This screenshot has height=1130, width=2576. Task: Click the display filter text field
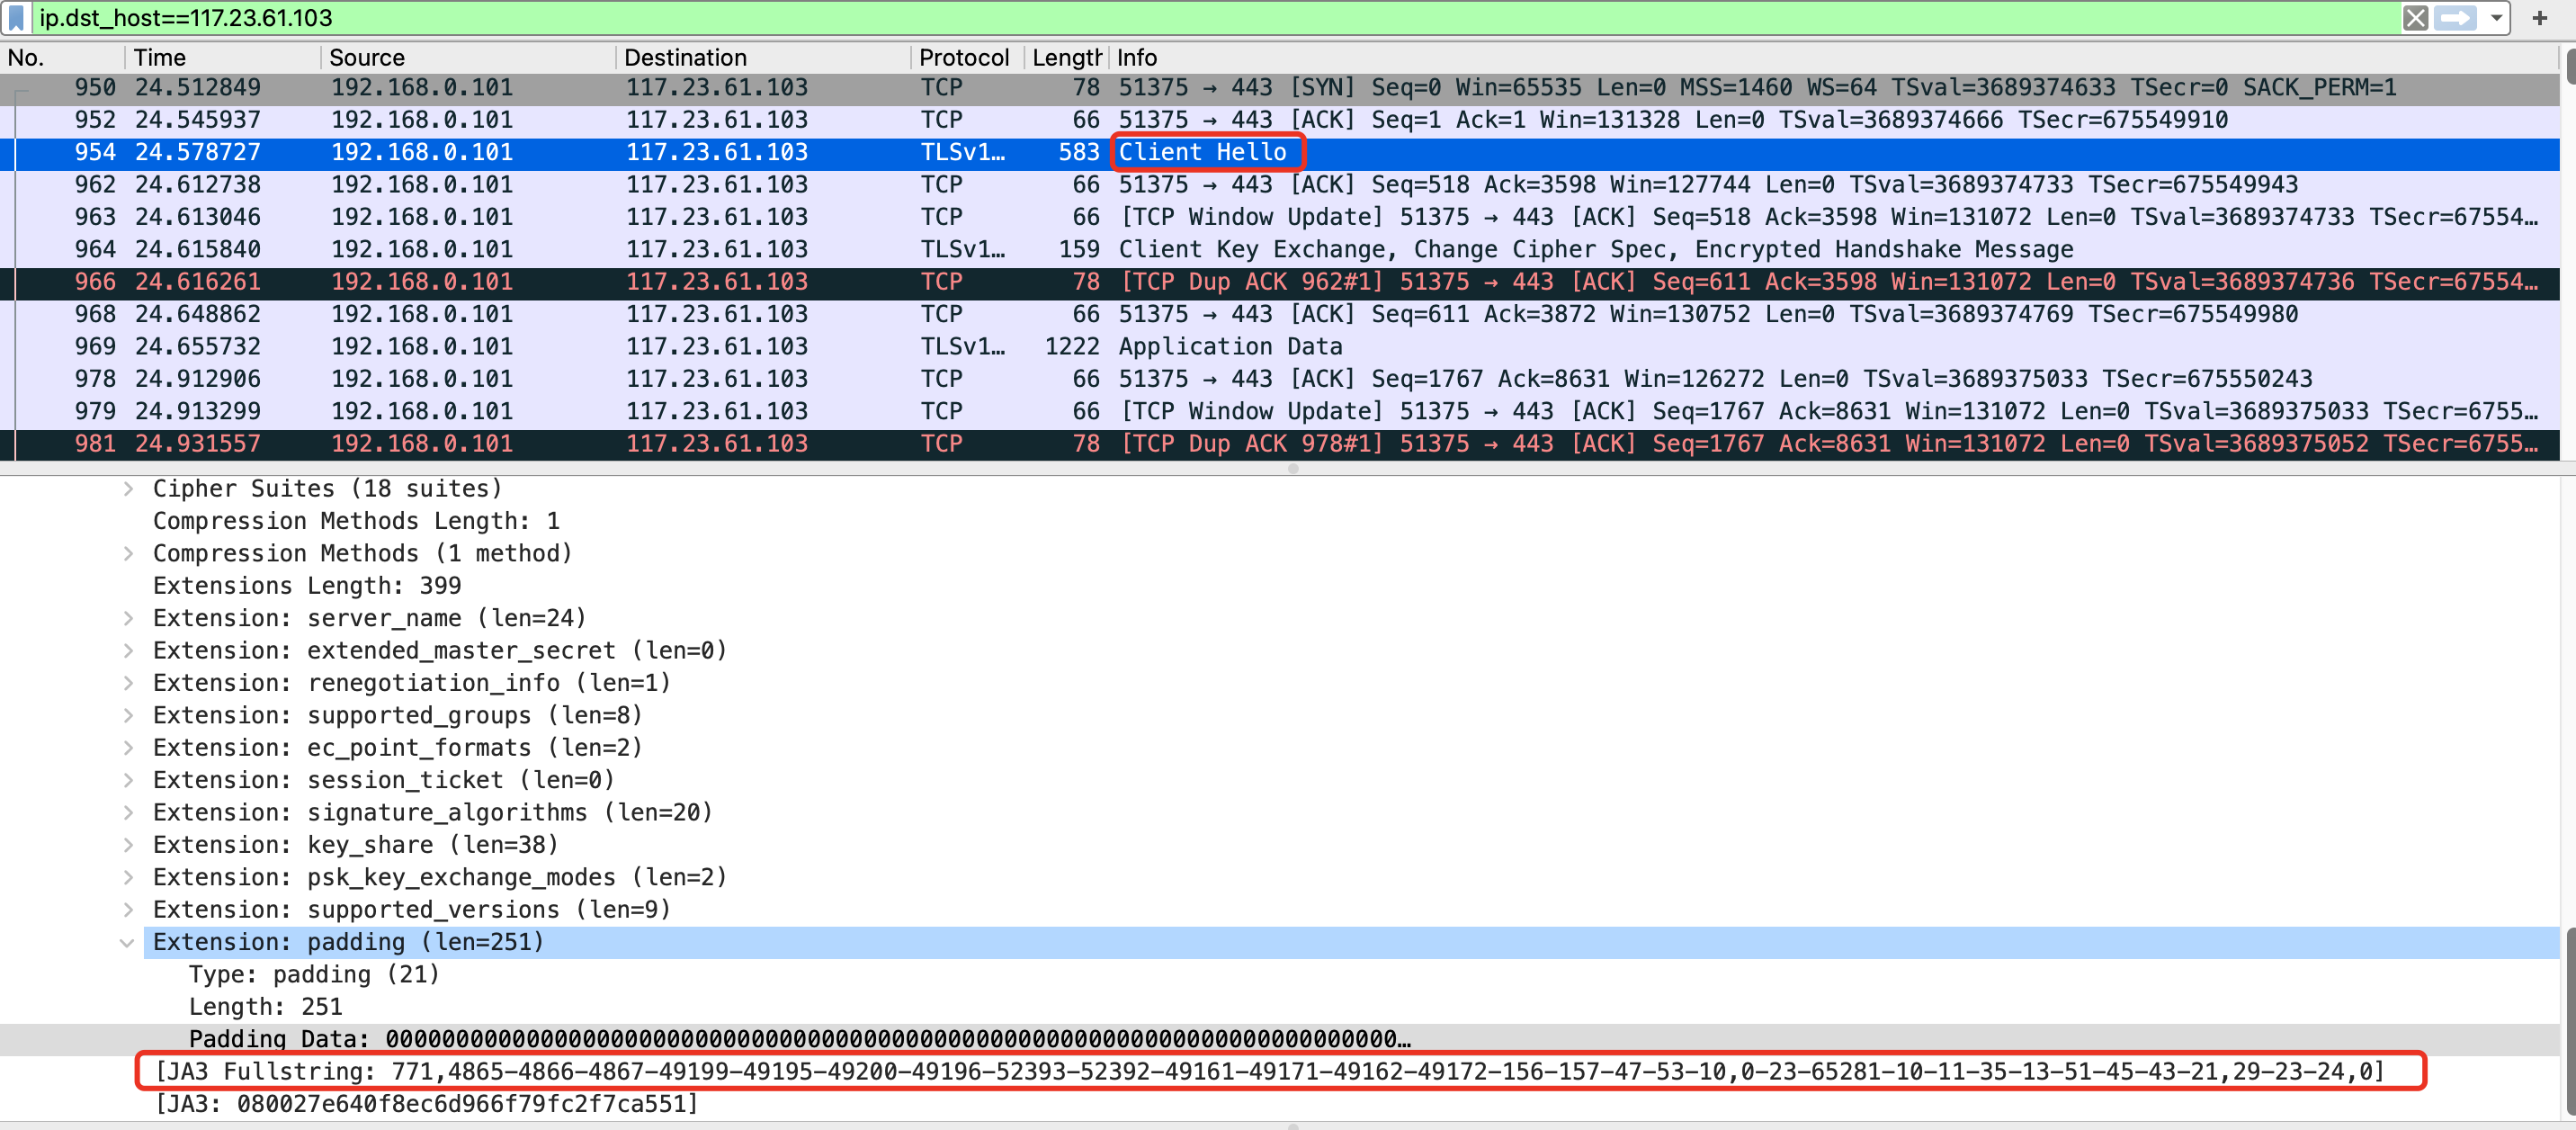pos(1200,18)
